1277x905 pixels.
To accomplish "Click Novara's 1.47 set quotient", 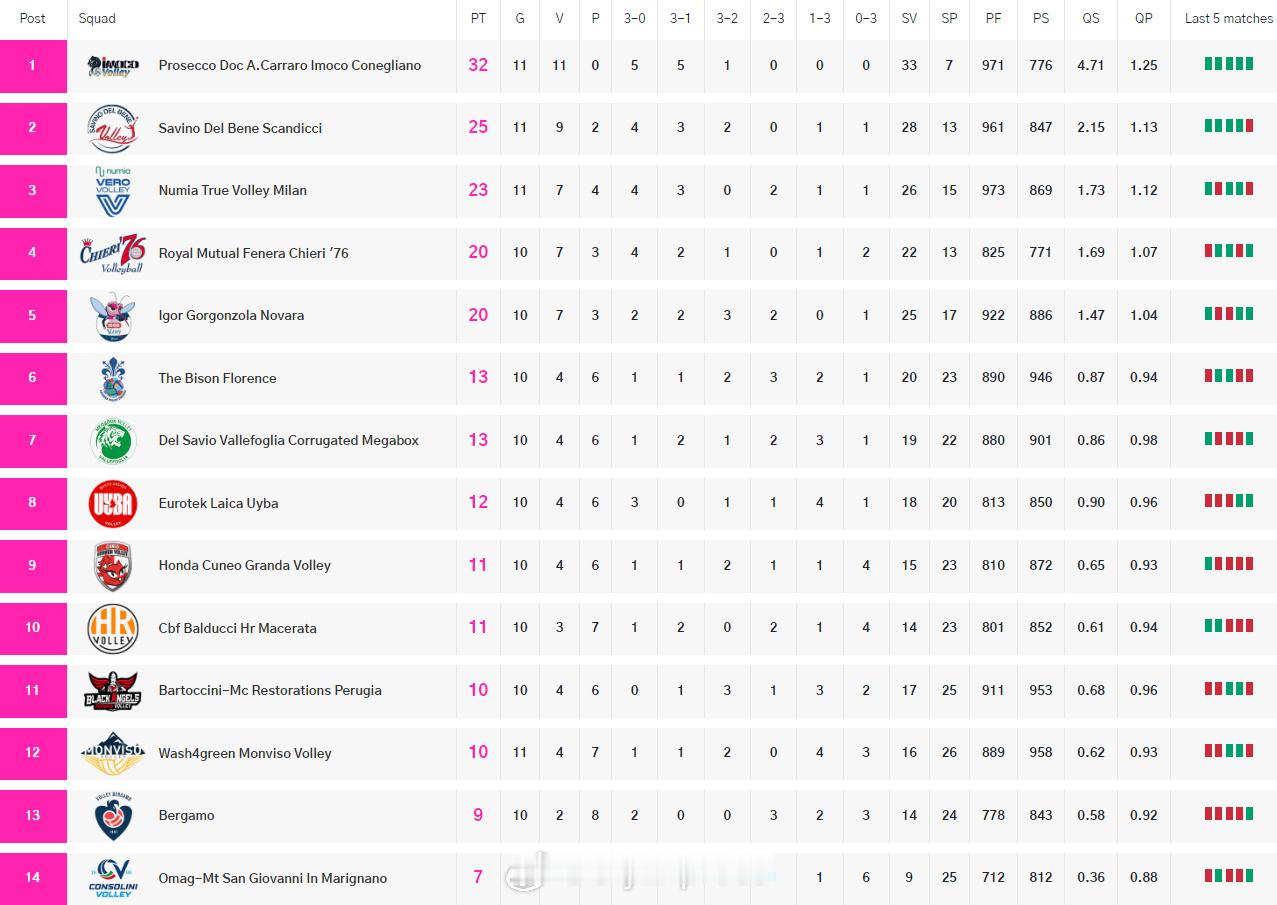I will tap(1091, 315).
